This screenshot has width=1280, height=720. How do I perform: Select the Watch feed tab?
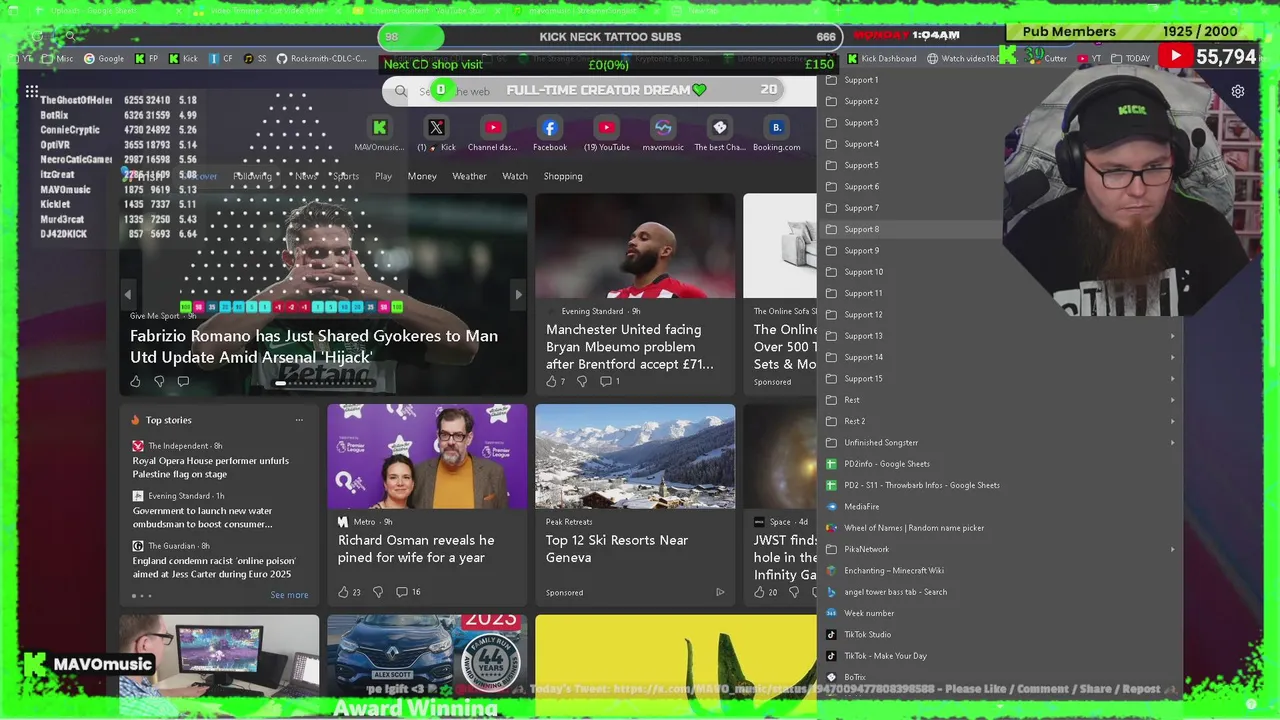(515, 176)
